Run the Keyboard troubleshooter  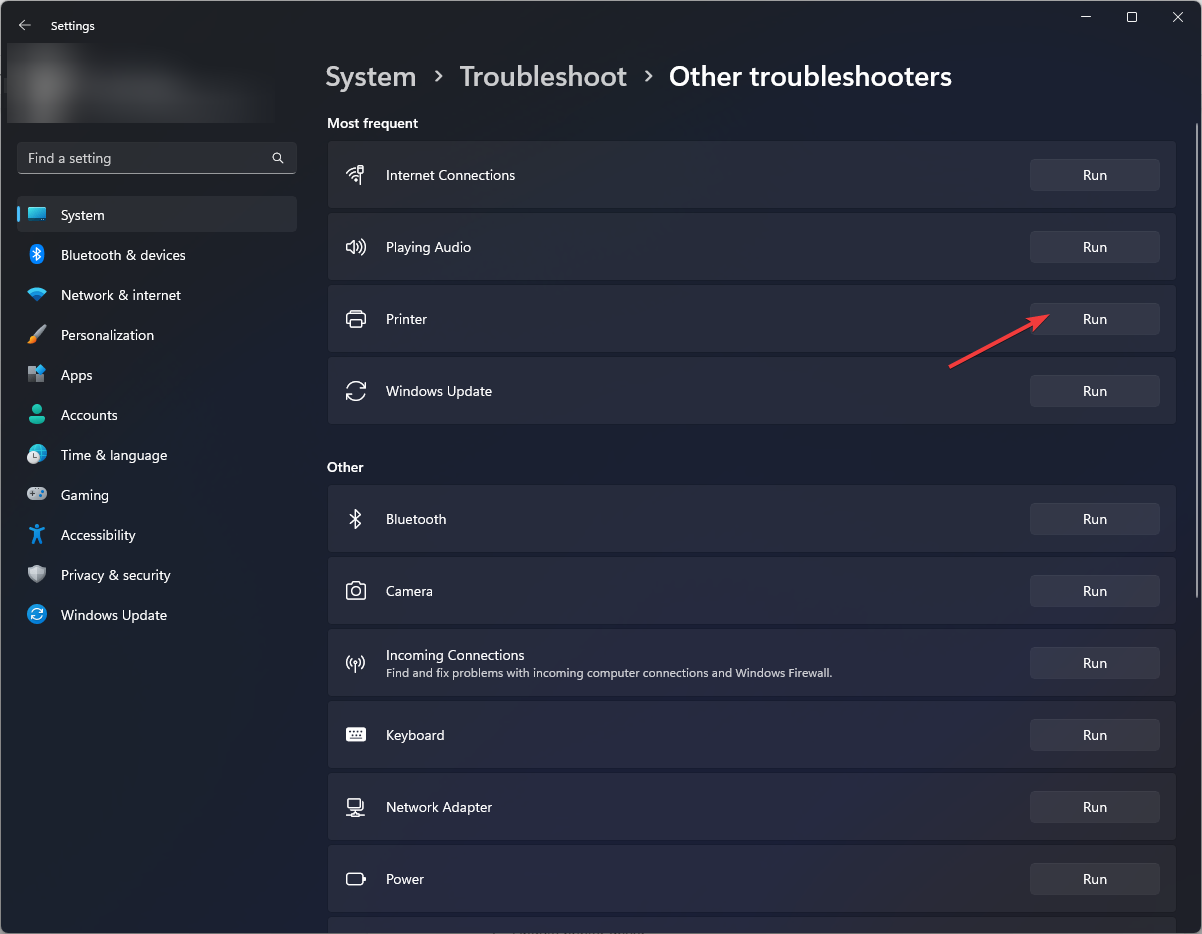[1095, 735]
